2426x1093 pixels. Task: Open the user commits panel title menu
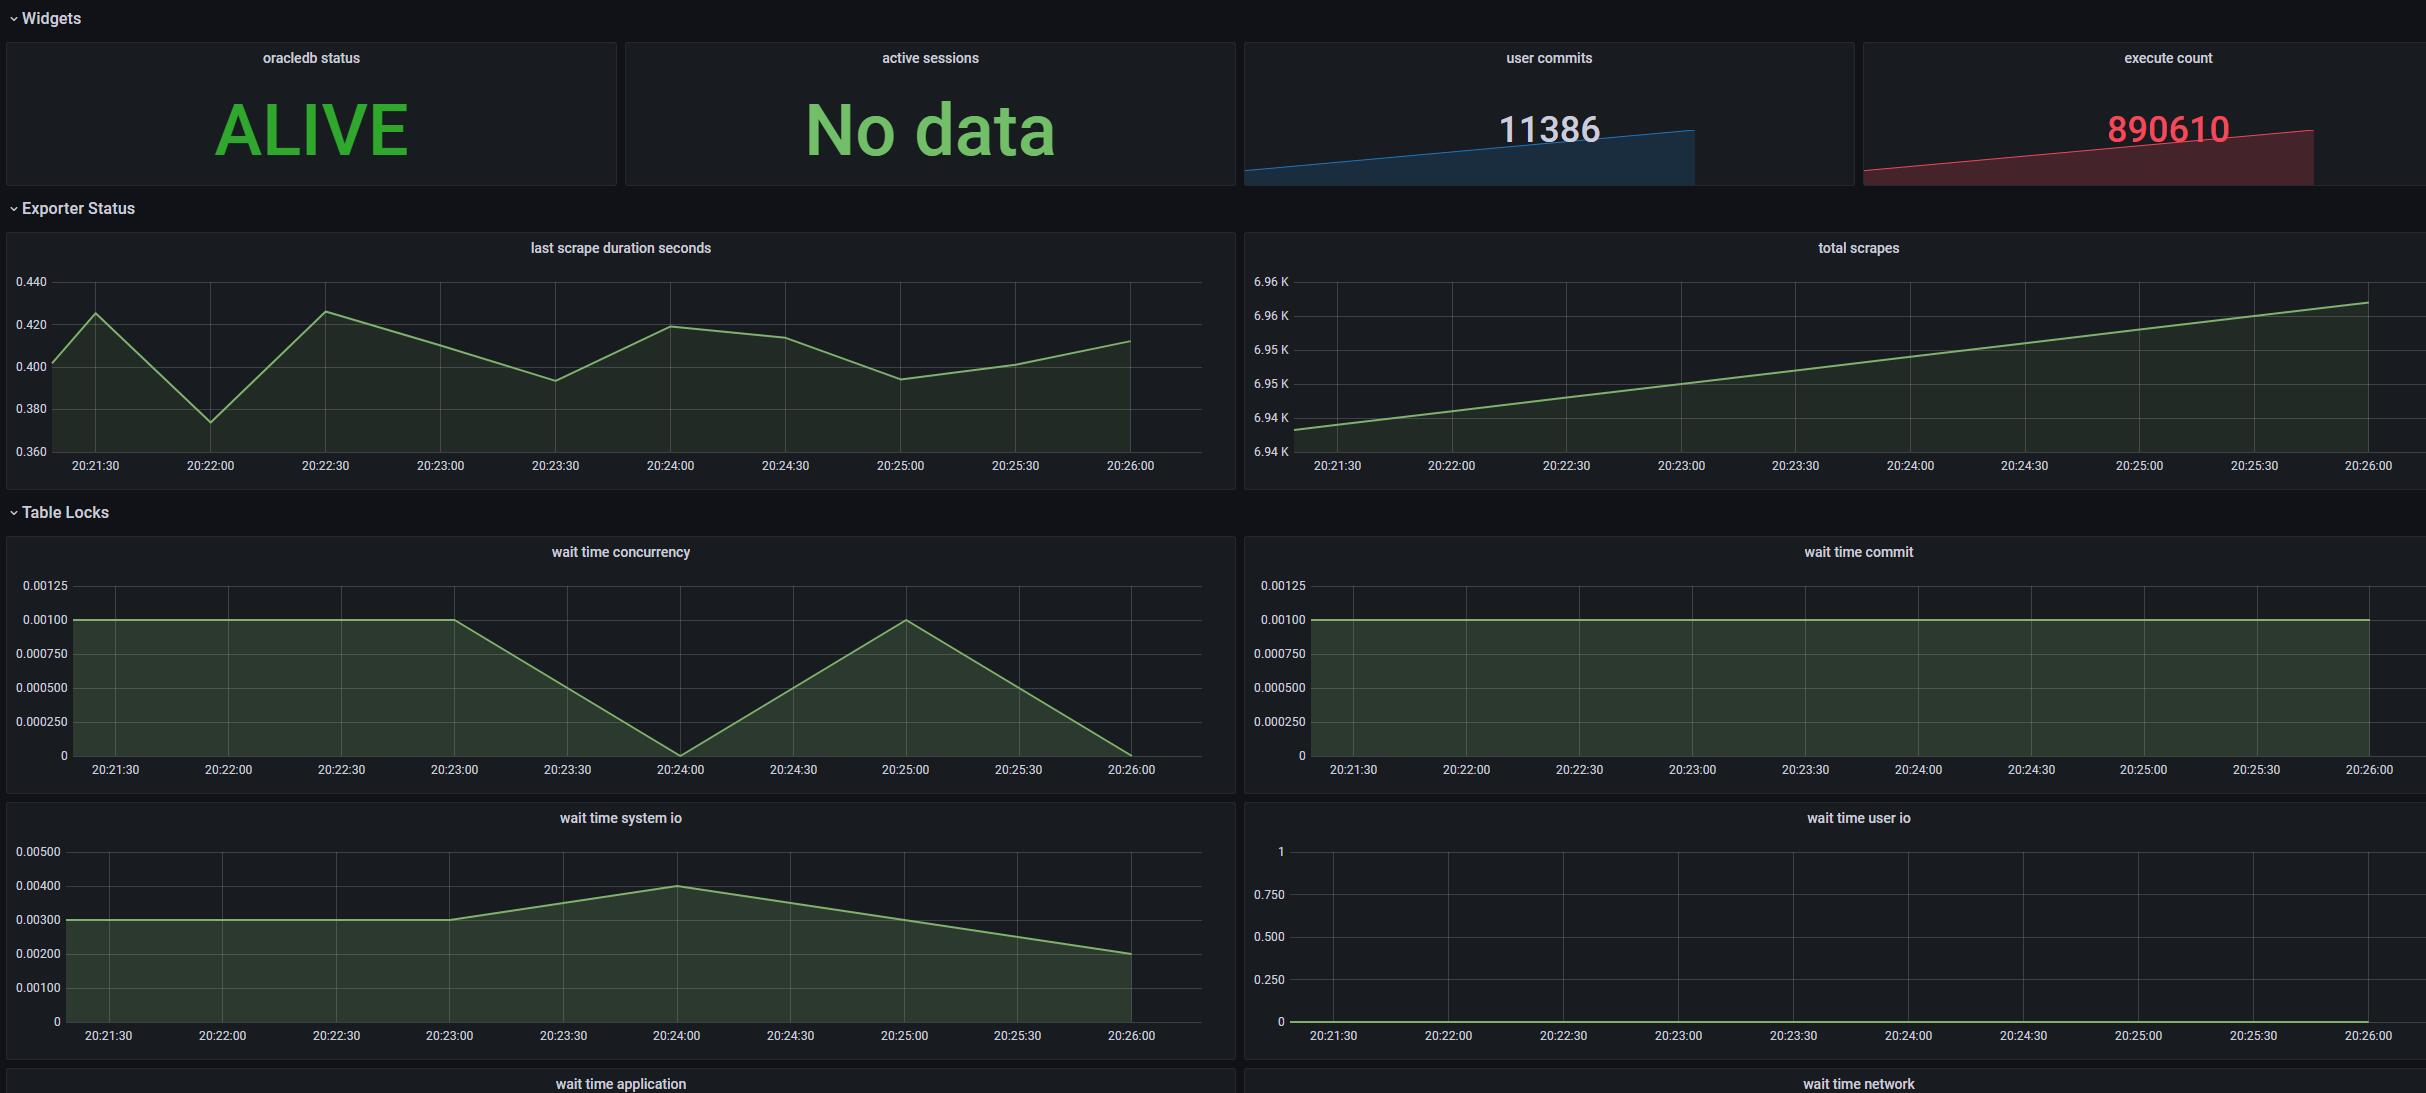[1548, 58]
